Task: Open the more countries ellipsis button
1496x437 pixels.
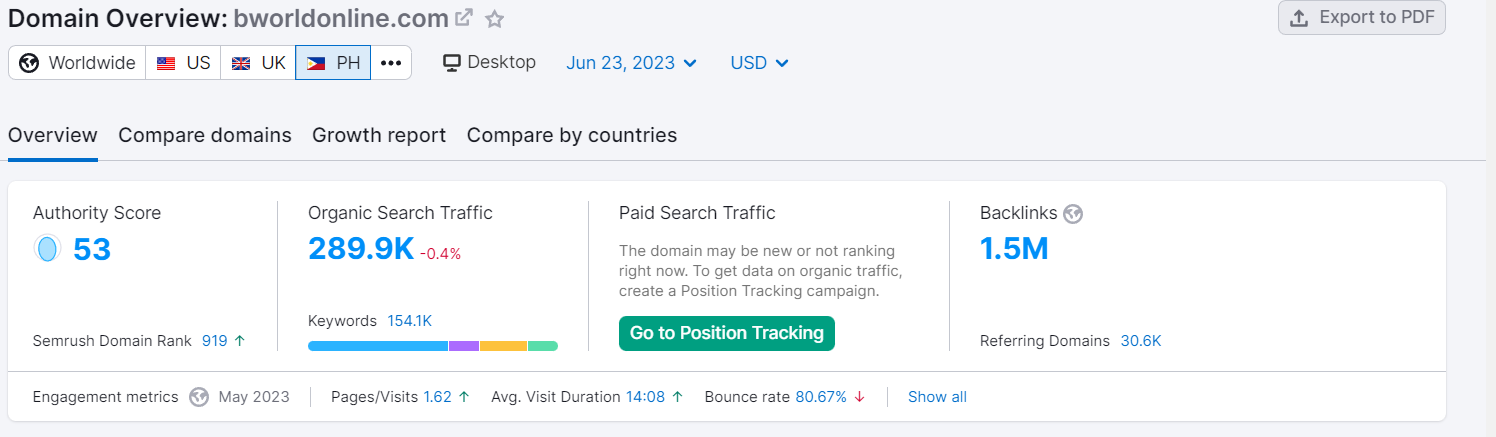Action: tap(391, 63)
